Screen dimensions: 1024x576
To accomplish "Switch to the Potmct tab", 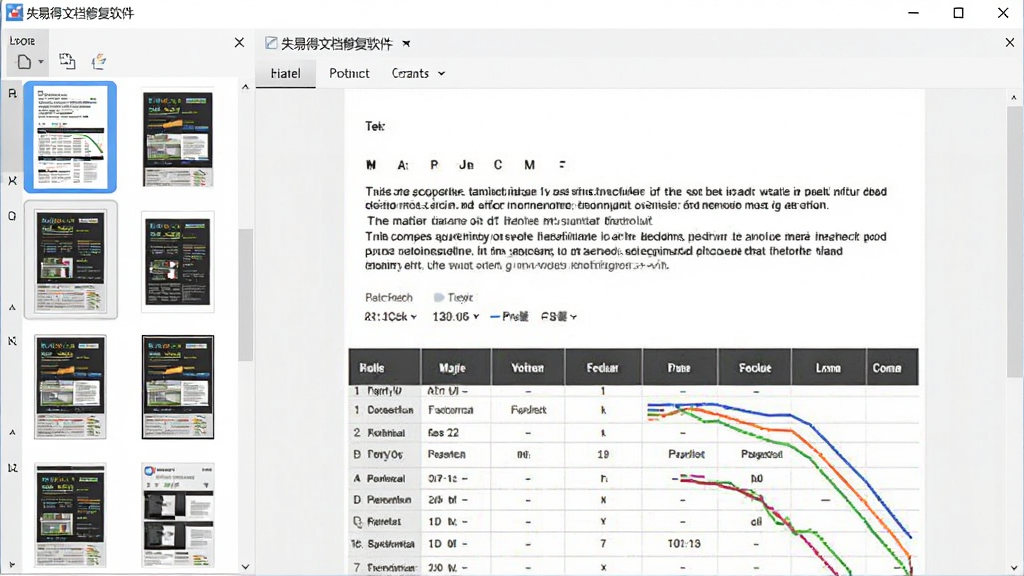I will [x=349, y=73].
